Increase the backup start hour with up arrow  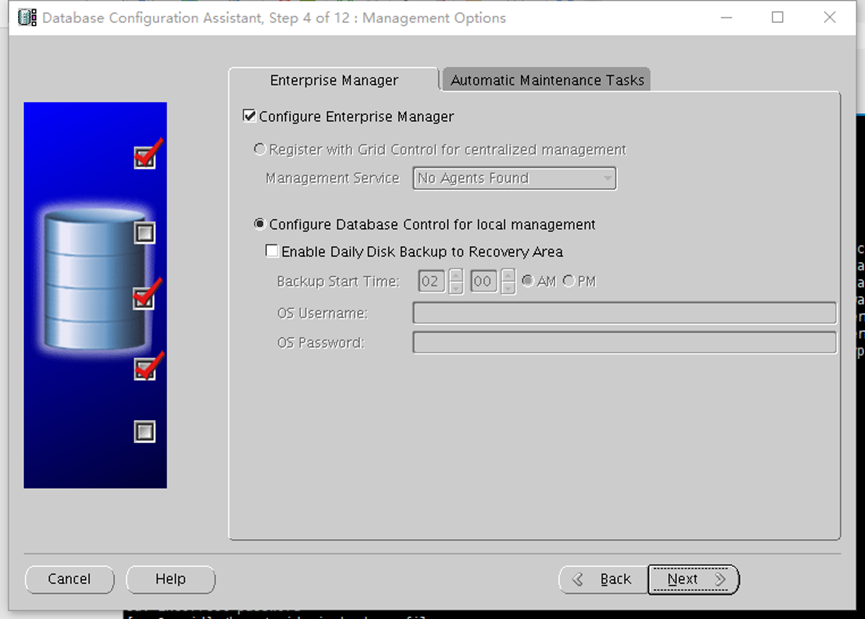tap(456, 275)
